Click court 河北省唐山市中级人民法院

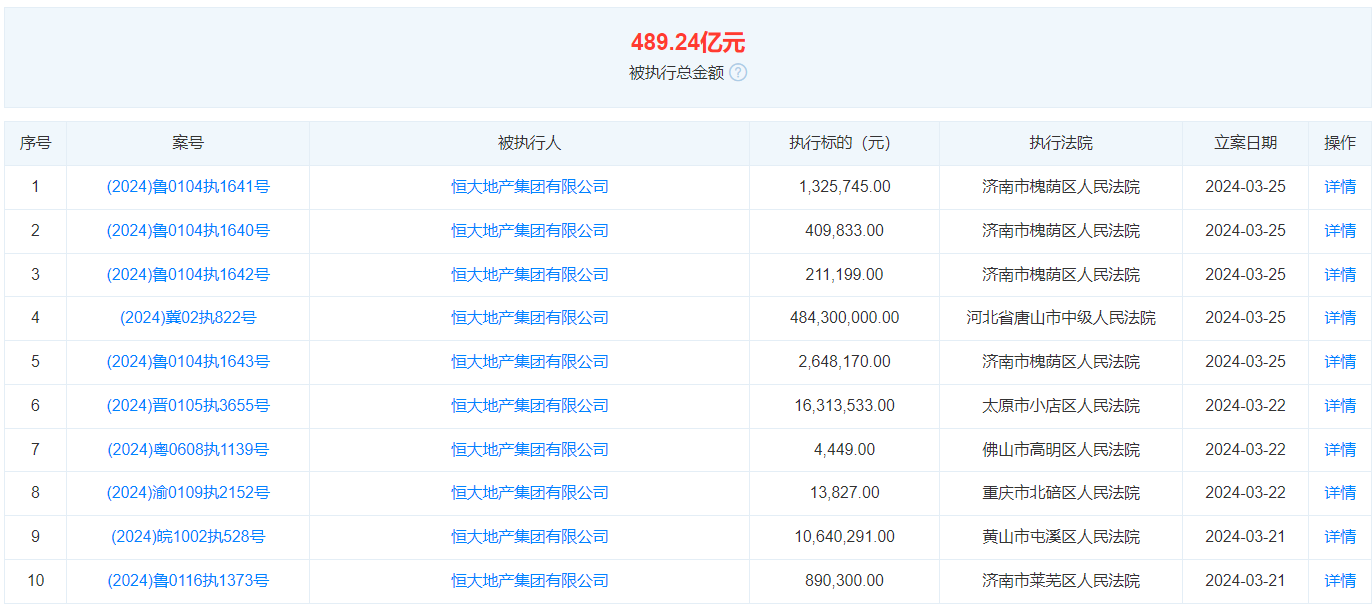click(1061, 317)
